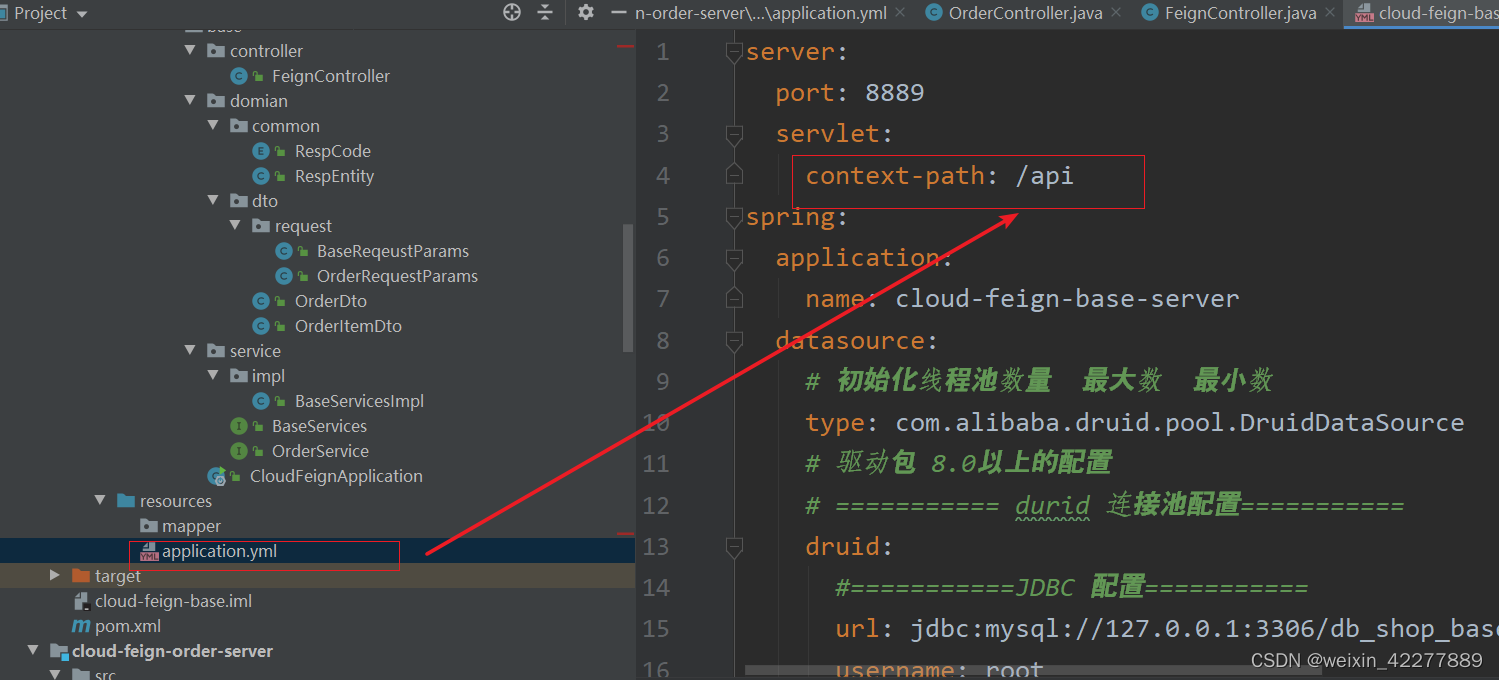This screenshot has height=680, width=1499.
Task: Fold the servlet block at line 3
Action: 735,134
